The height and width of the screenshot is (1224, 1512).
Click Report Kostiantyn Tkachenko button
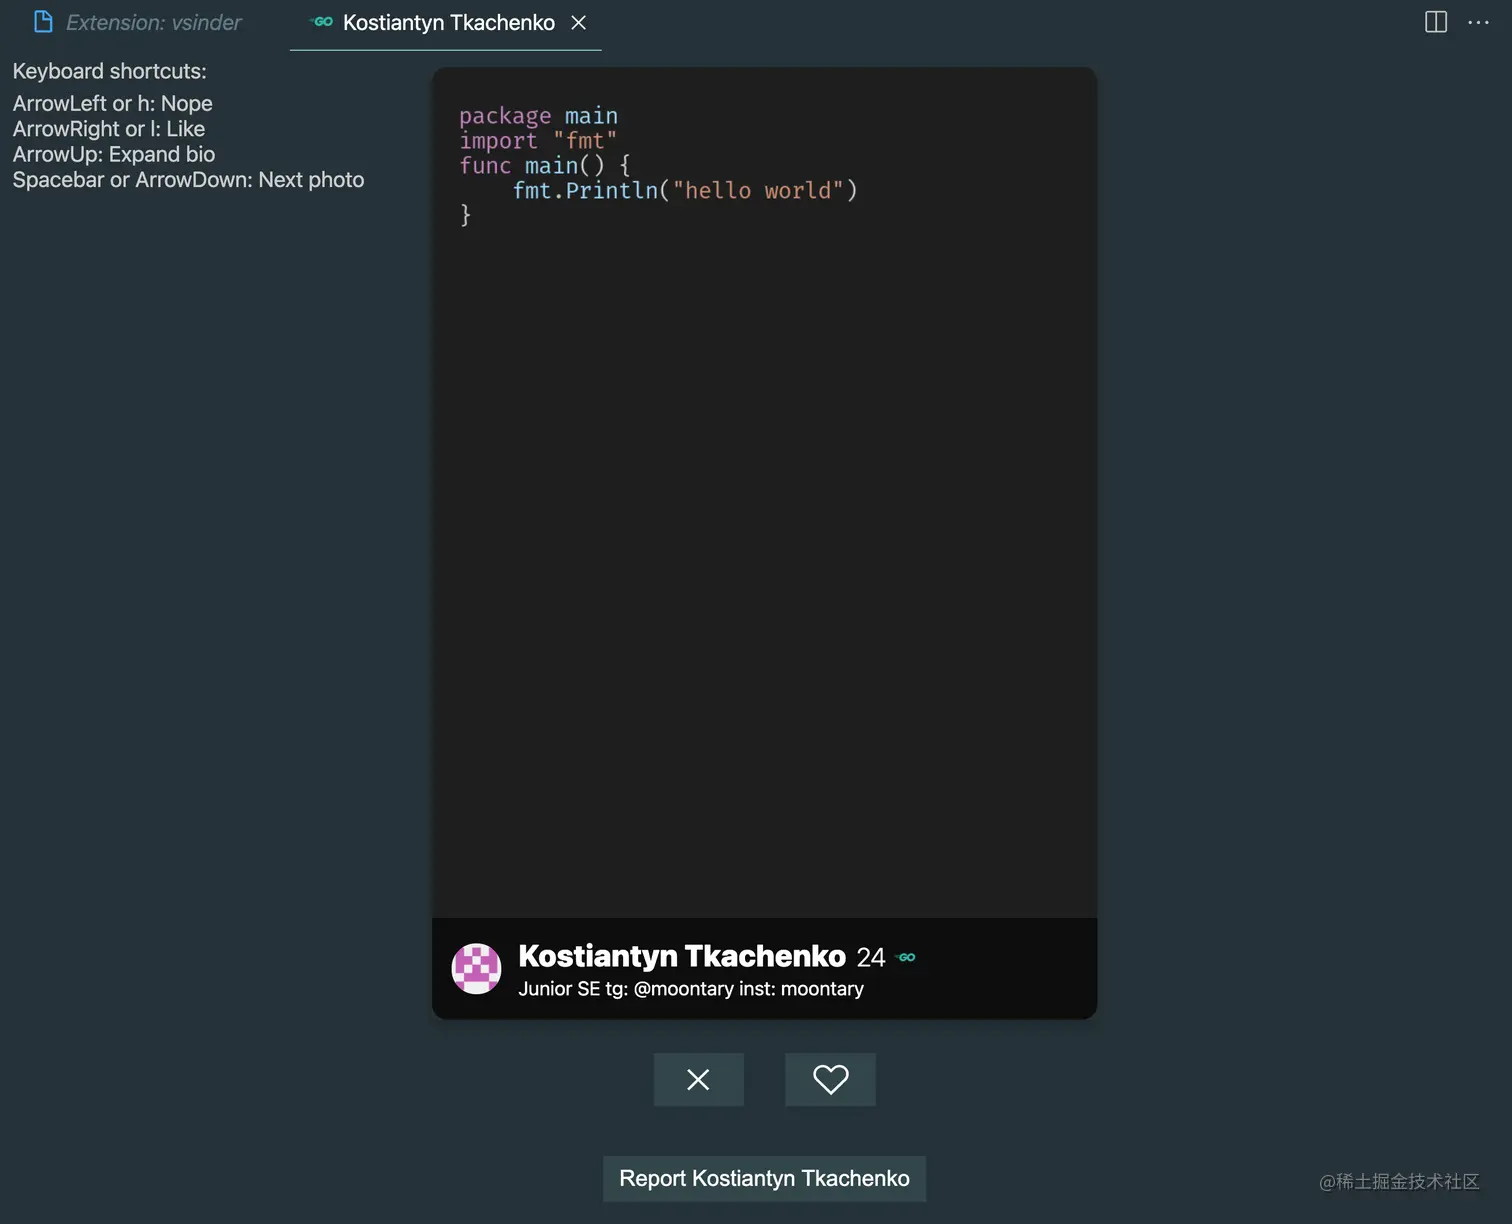coord(765,1179)
